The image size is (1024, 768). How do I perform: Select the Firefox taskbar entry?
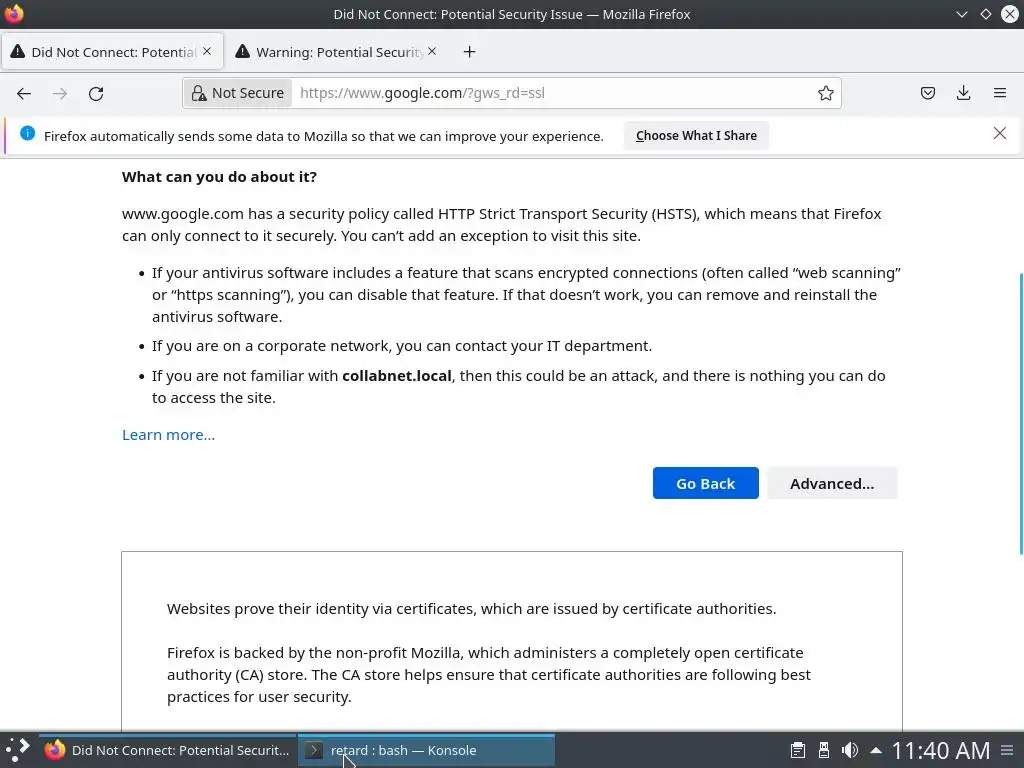(168, 750)
